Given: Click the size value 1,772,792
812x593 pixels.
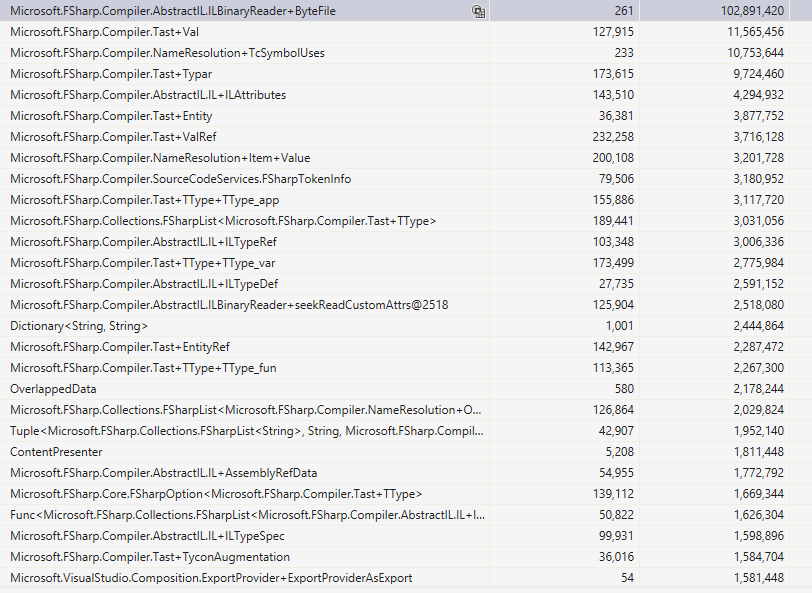Looking at the screenshot, I should [759, 473].
